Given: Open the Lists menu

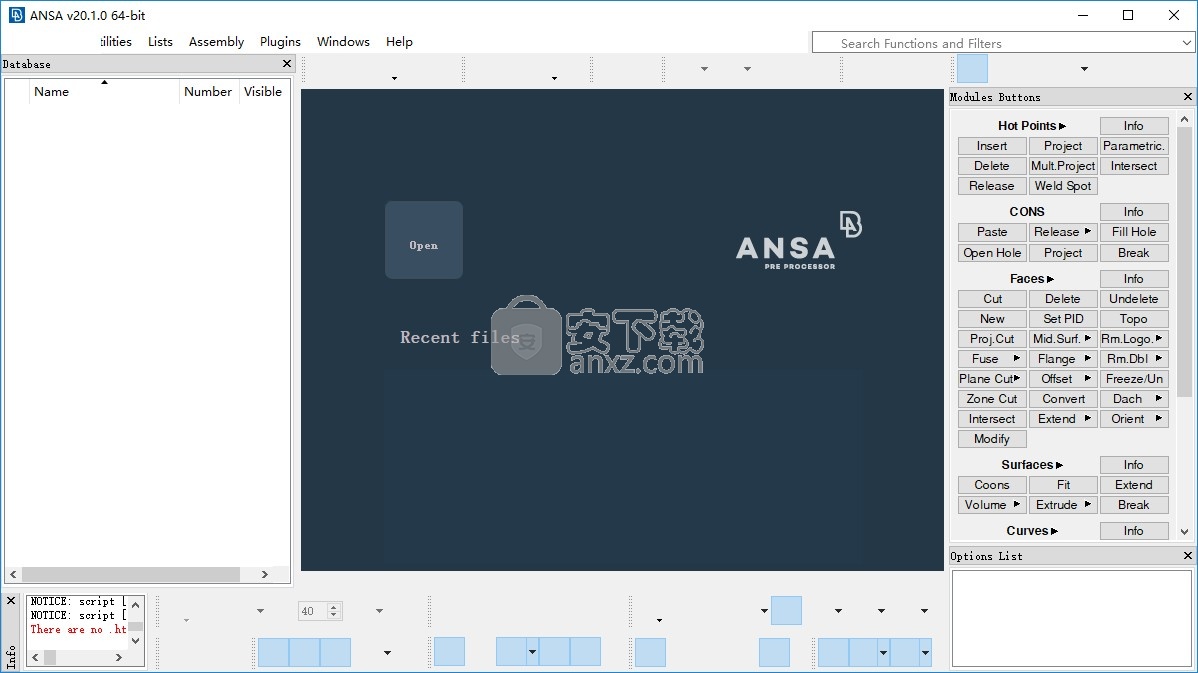Looking at the screenshot, I should click(160, 42).
